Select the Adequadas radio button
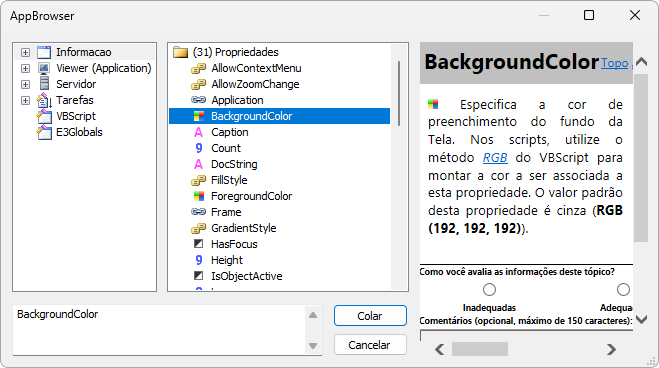659x368 pixels. pyautogui.click(x=623, y=289)
